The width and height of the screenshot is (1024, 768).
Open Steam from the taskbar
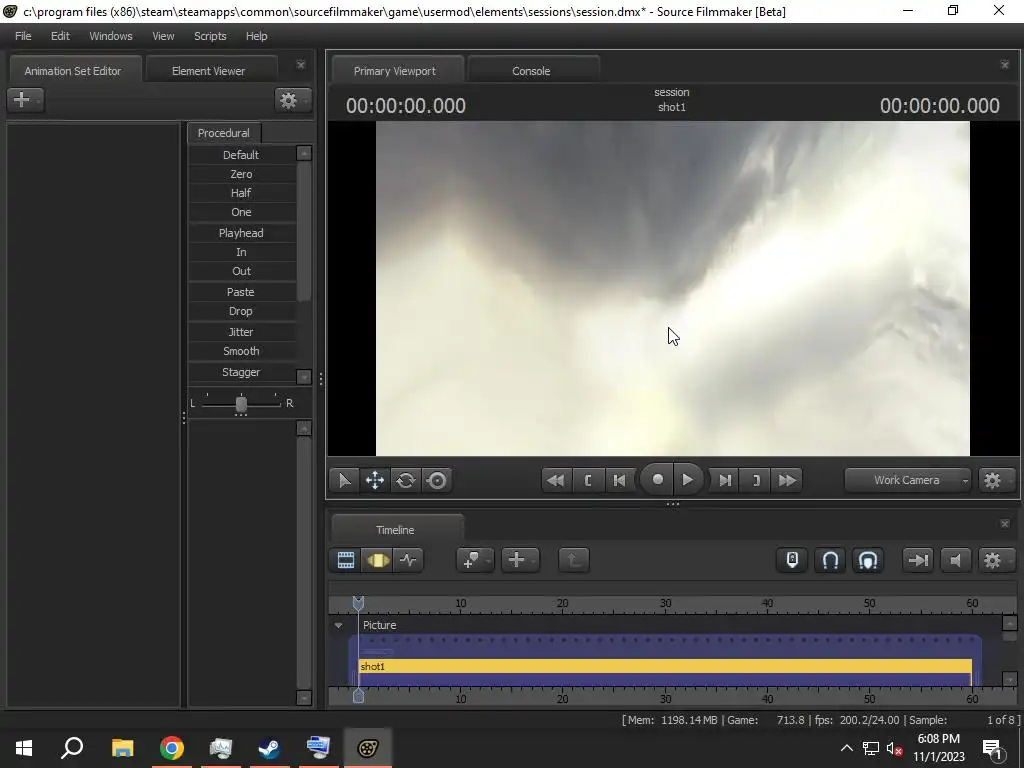(269, 748)
